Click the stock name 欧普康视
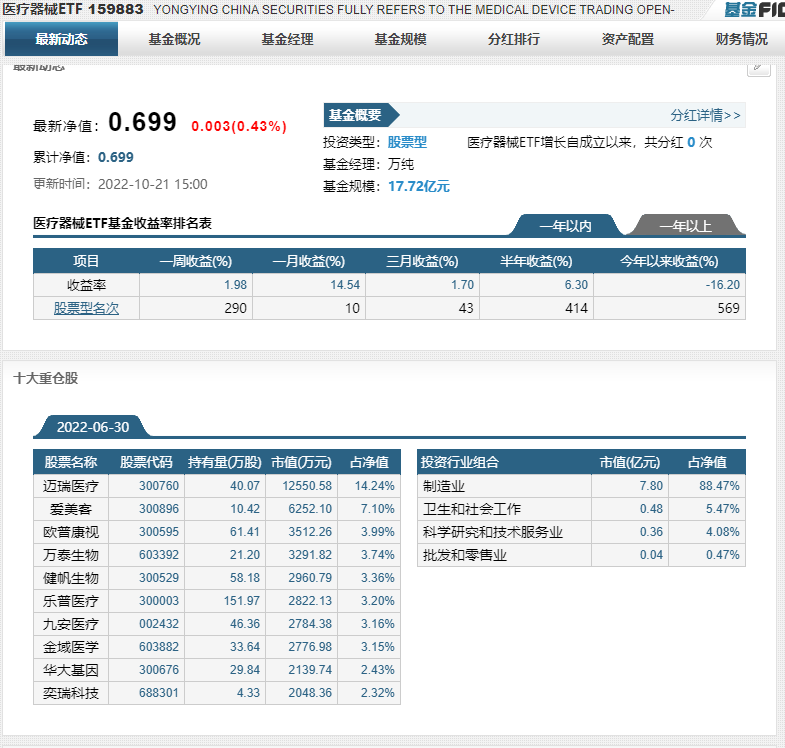Image resolution: width=785 pixels, height=748 pixels. coord(71,532)
